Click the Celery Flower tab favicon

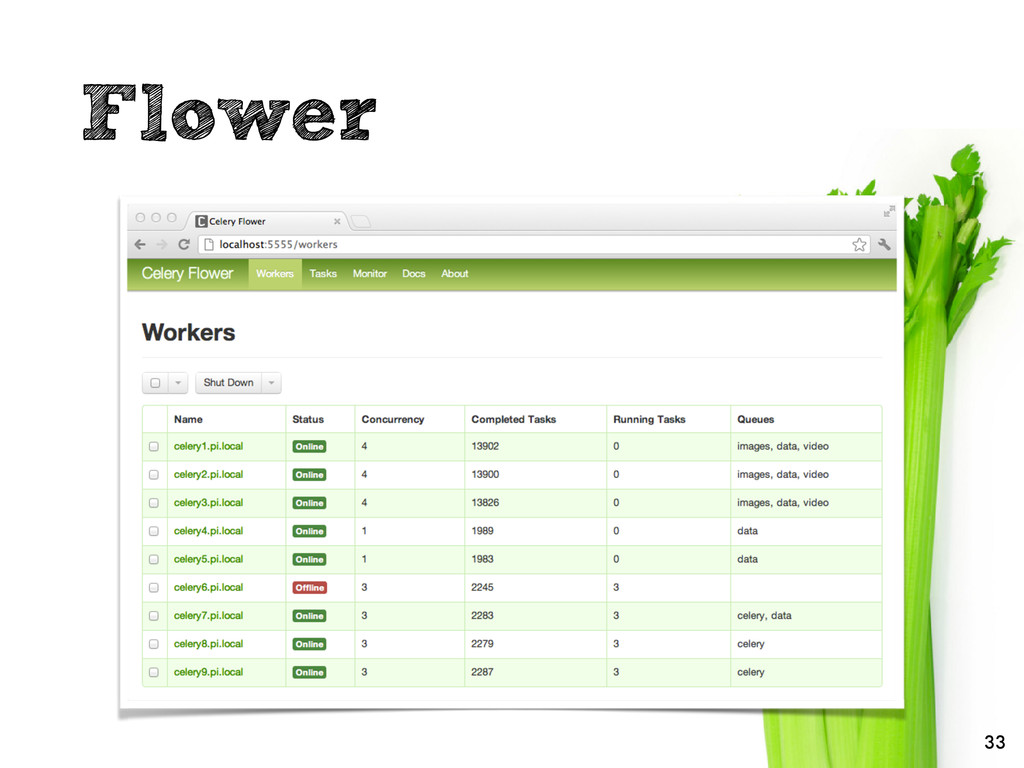(202, 221)
